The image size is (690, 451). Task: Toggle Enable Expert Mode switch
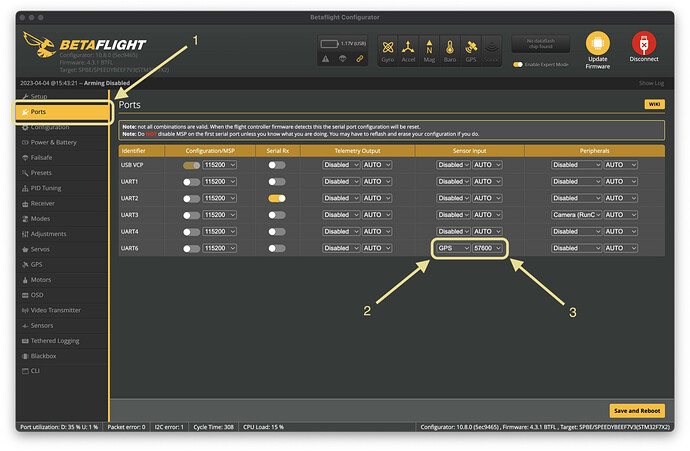(518, 65)
